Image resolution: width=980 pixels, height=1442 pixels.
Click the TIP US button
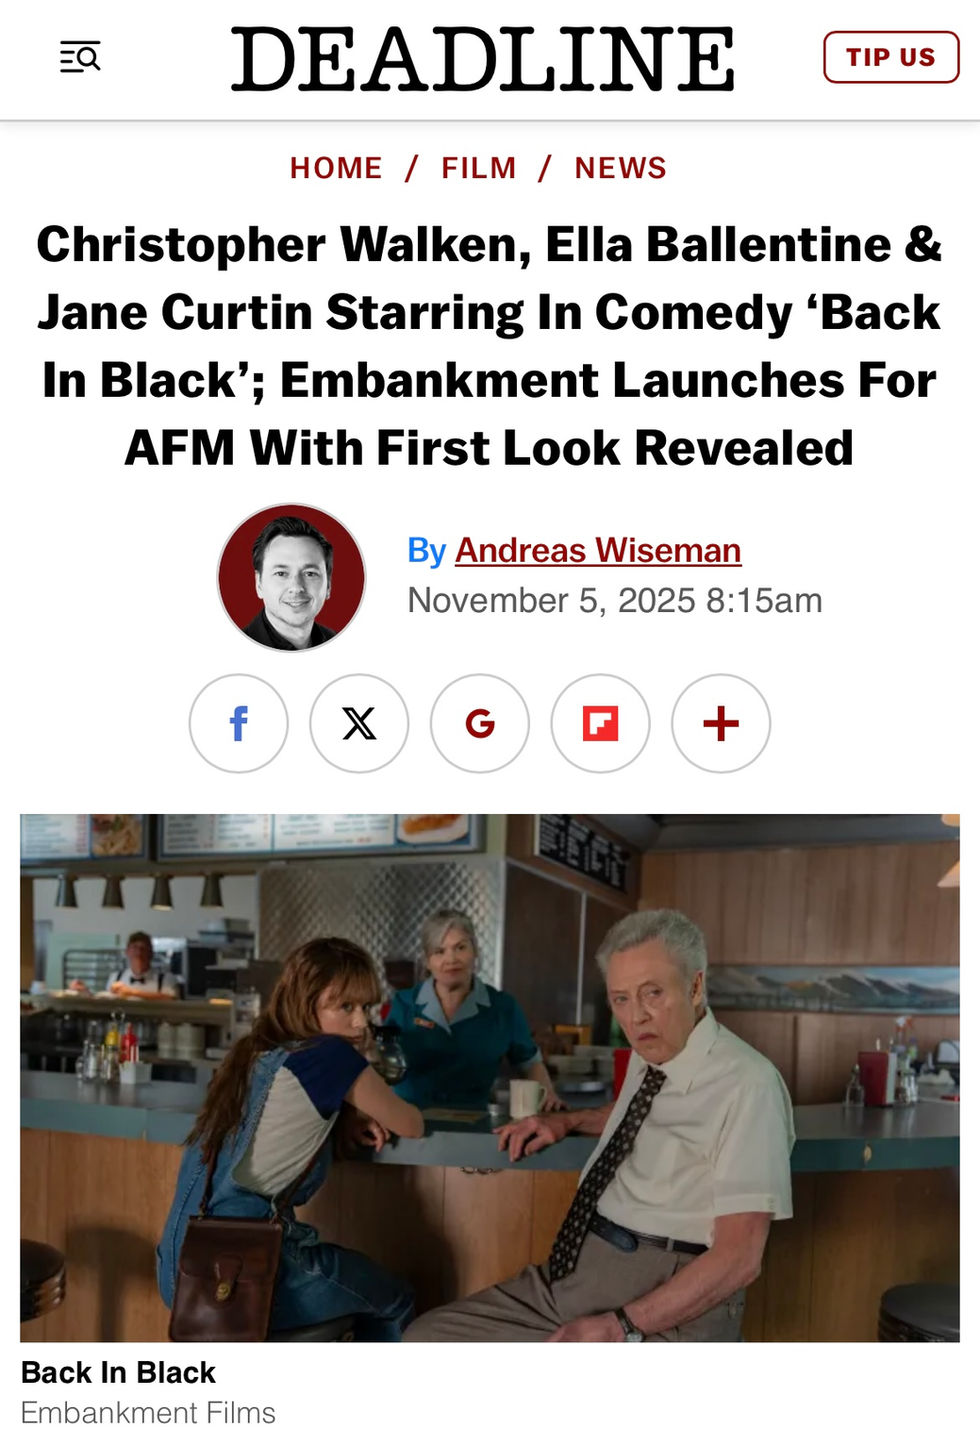tap(891, 57)
